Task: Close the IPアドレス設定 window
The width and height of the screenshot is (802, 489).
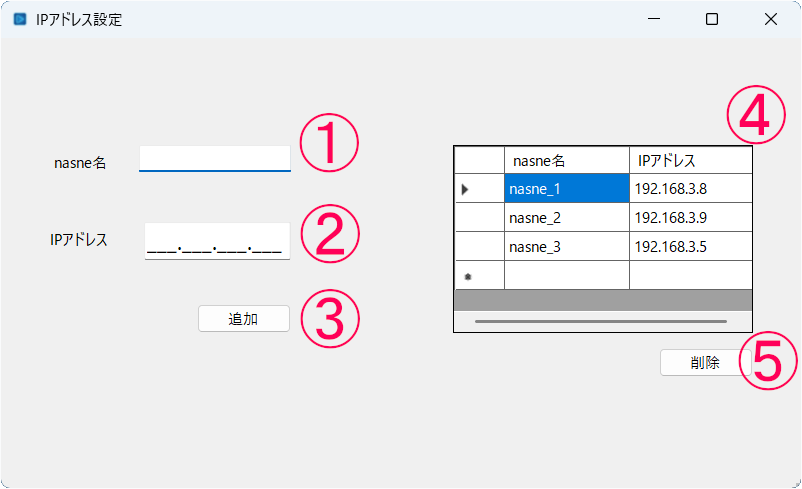Action: tap(771, 19)
